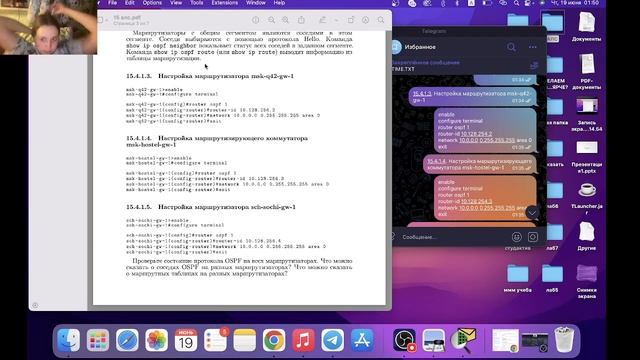Image resolution: width=640 pixels, height=360 pixels.
Task: Open the Preview markup toolbar icon
Action: point(365,20)
